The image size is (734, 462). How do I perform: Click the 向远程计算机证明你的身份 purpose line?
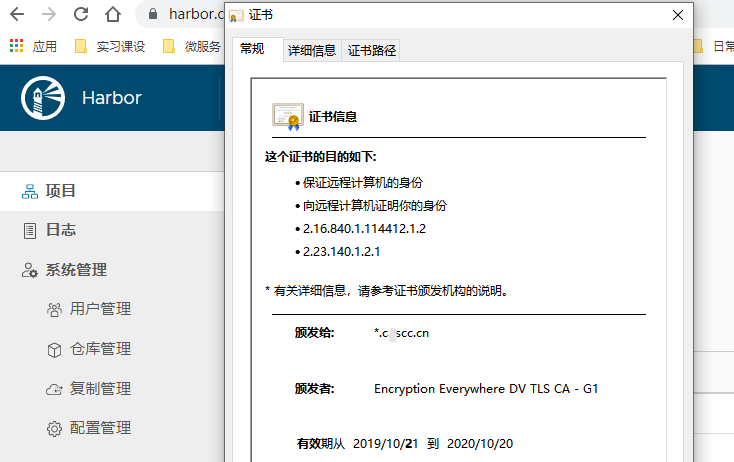pyautogui.click(x=374, y=205)
